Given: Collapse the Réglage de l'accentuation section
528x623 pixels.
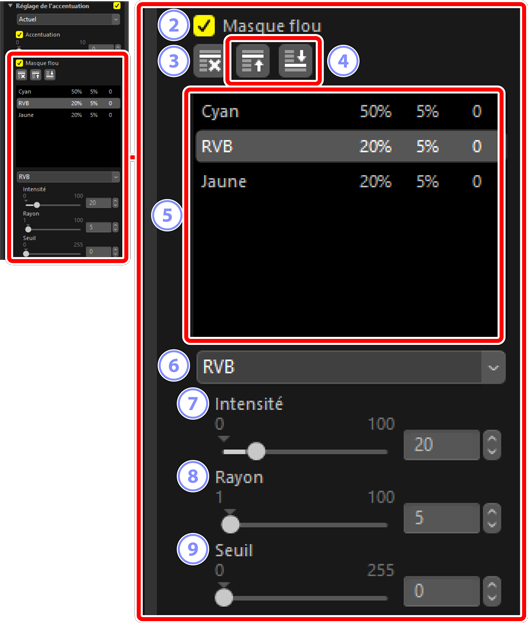Looking at the screenshot, I should pos(10,6).
